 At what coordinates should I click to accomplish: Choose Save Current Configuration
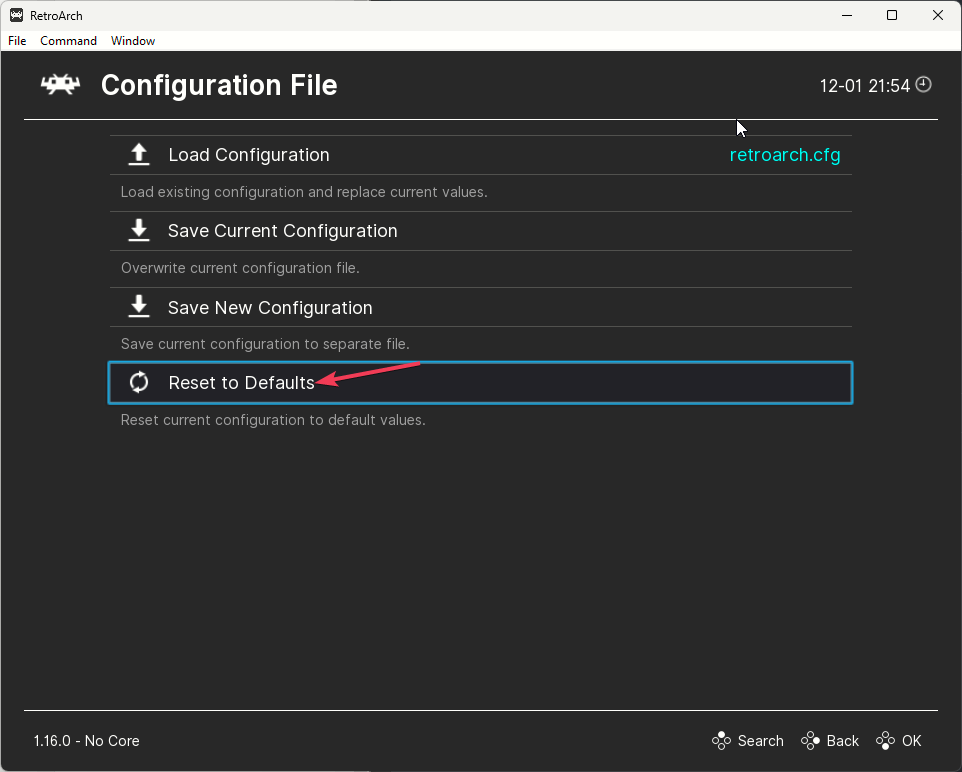click(x=282, y=231)
